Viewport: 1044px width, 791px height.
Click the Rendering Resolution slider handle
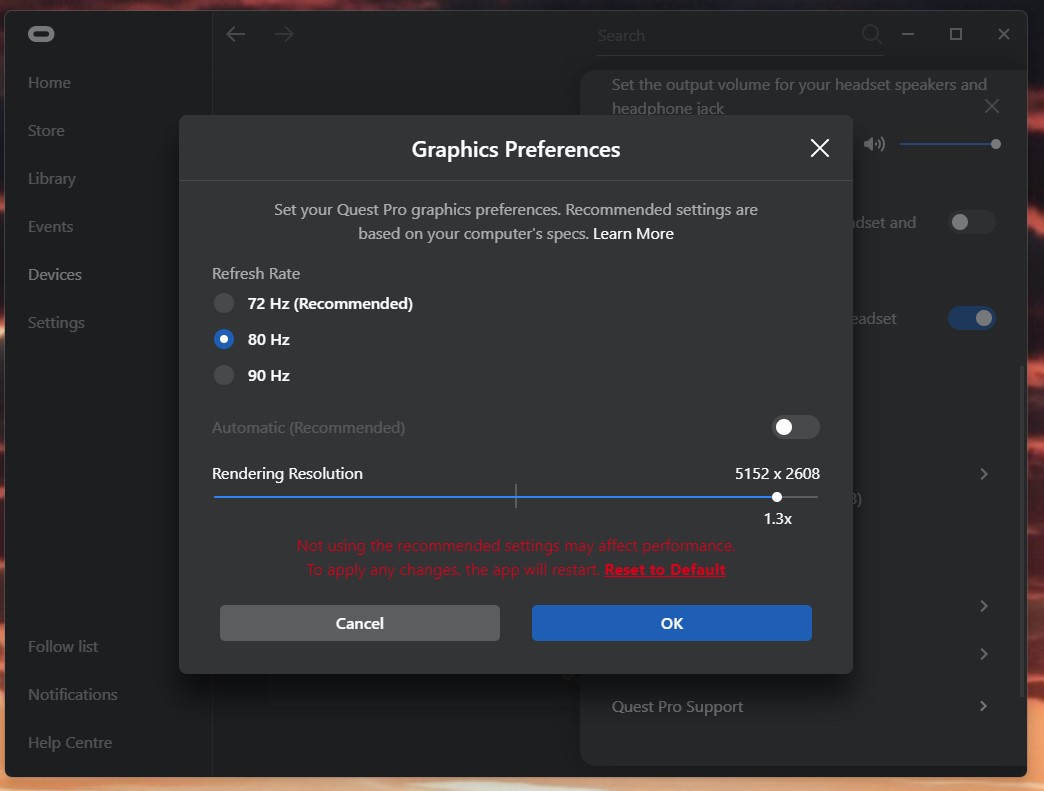coord(777,497)
